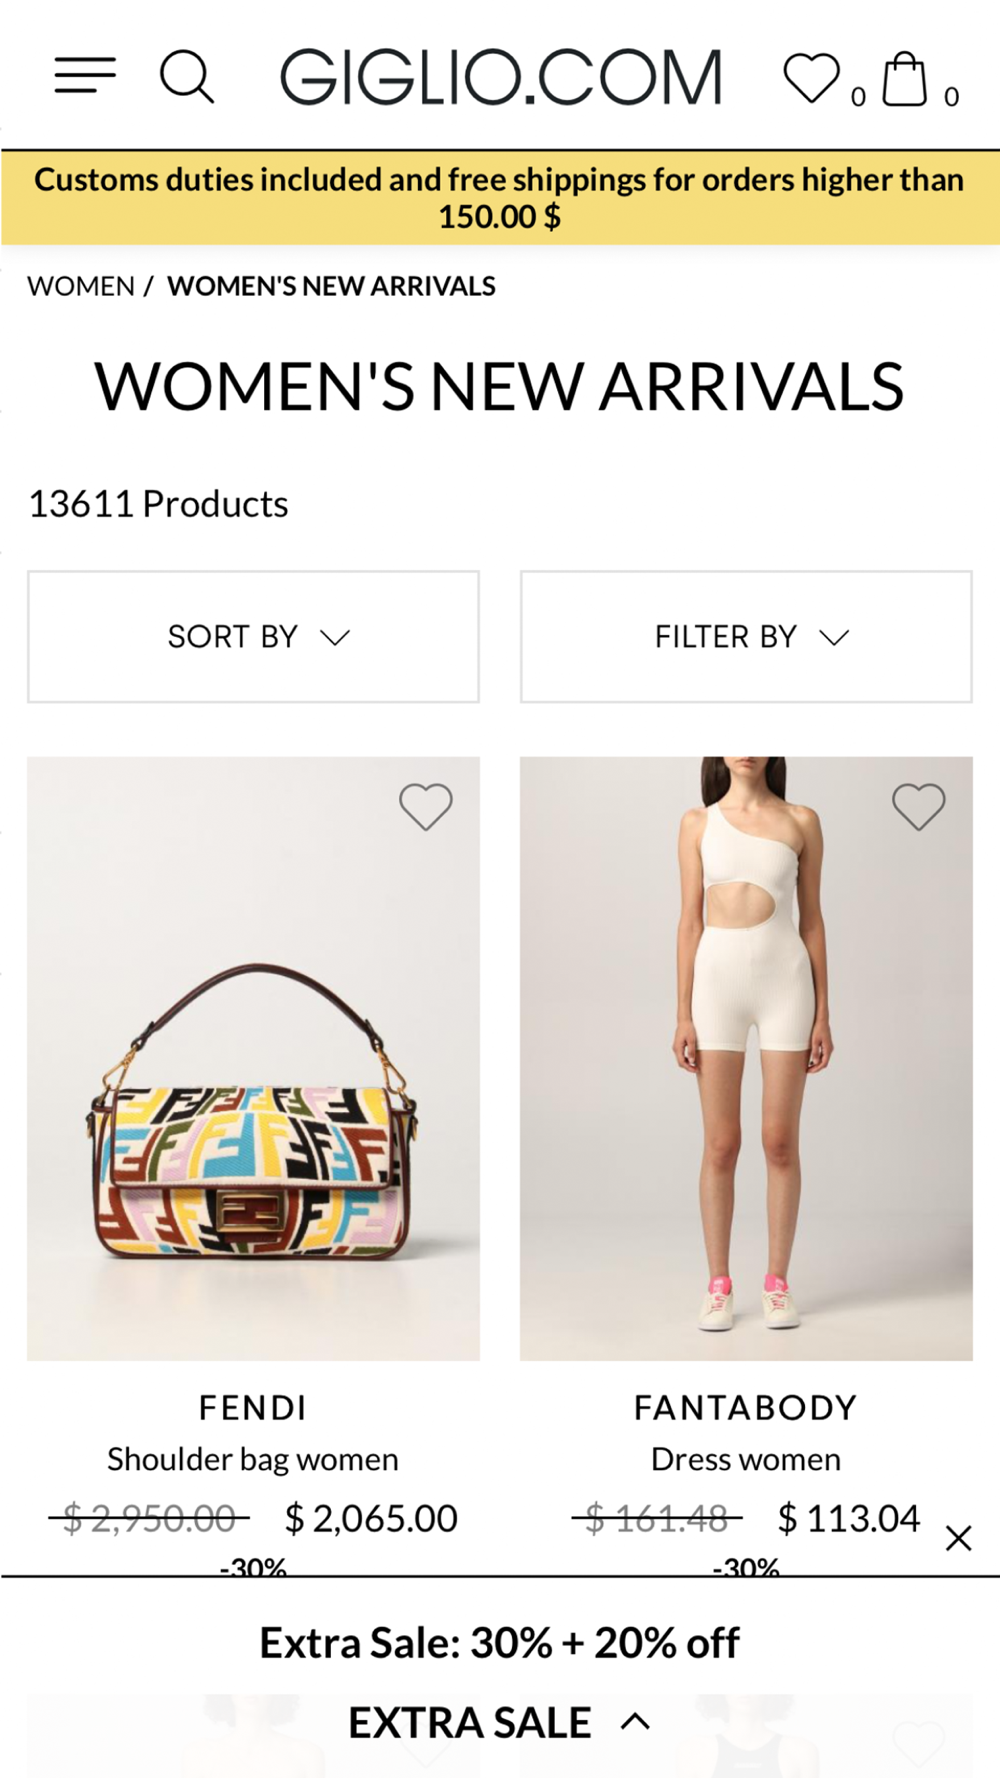Go to the Women breadcrumb
1000x1778 pixels.
tap(81, 286)
